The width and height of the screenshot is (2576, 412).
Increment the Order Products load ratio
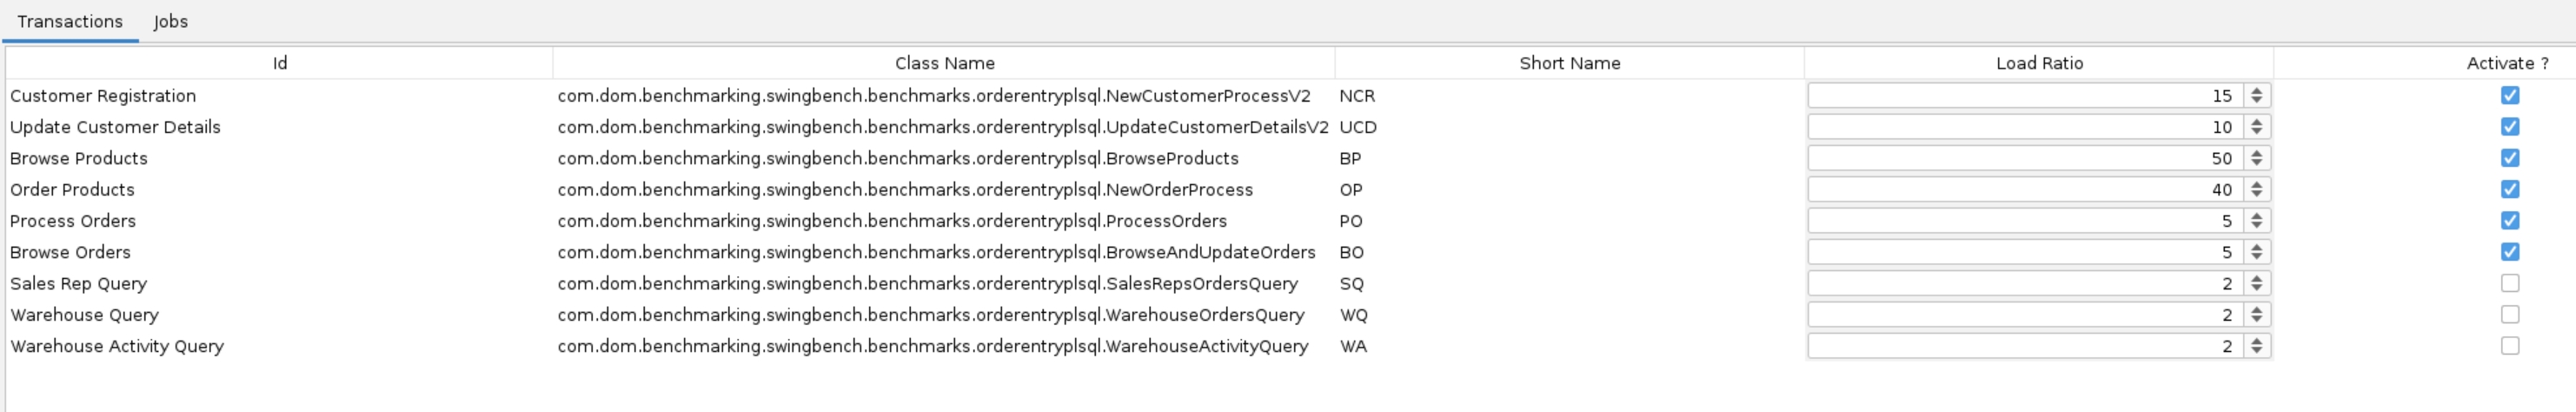(x=2256, y=184)
